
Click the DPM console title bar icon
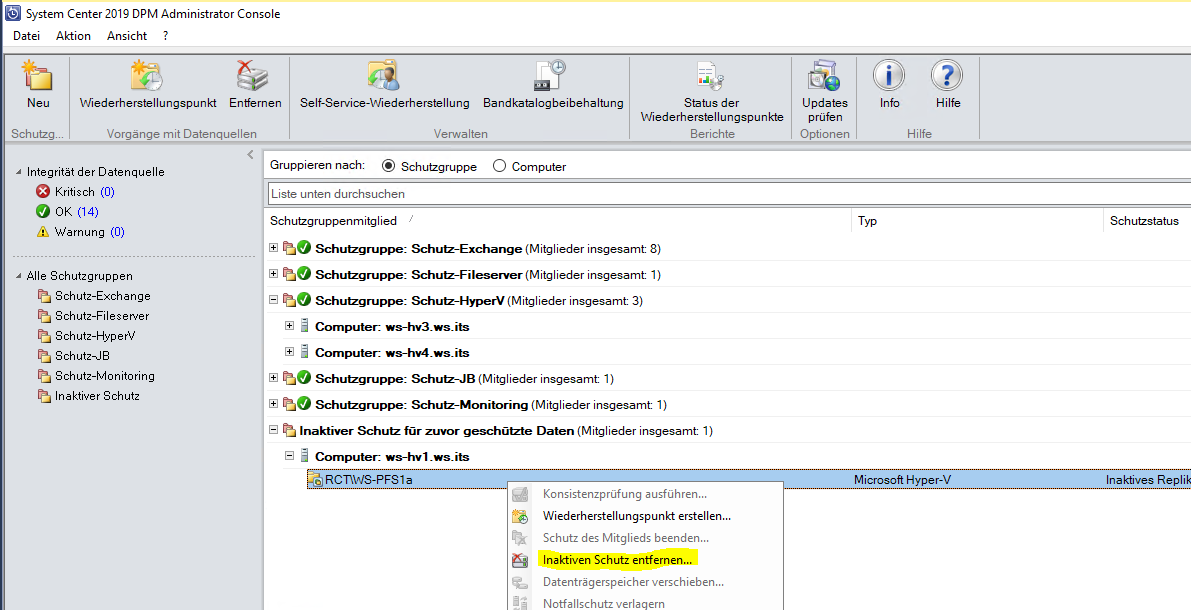click(x=13, y=13)
